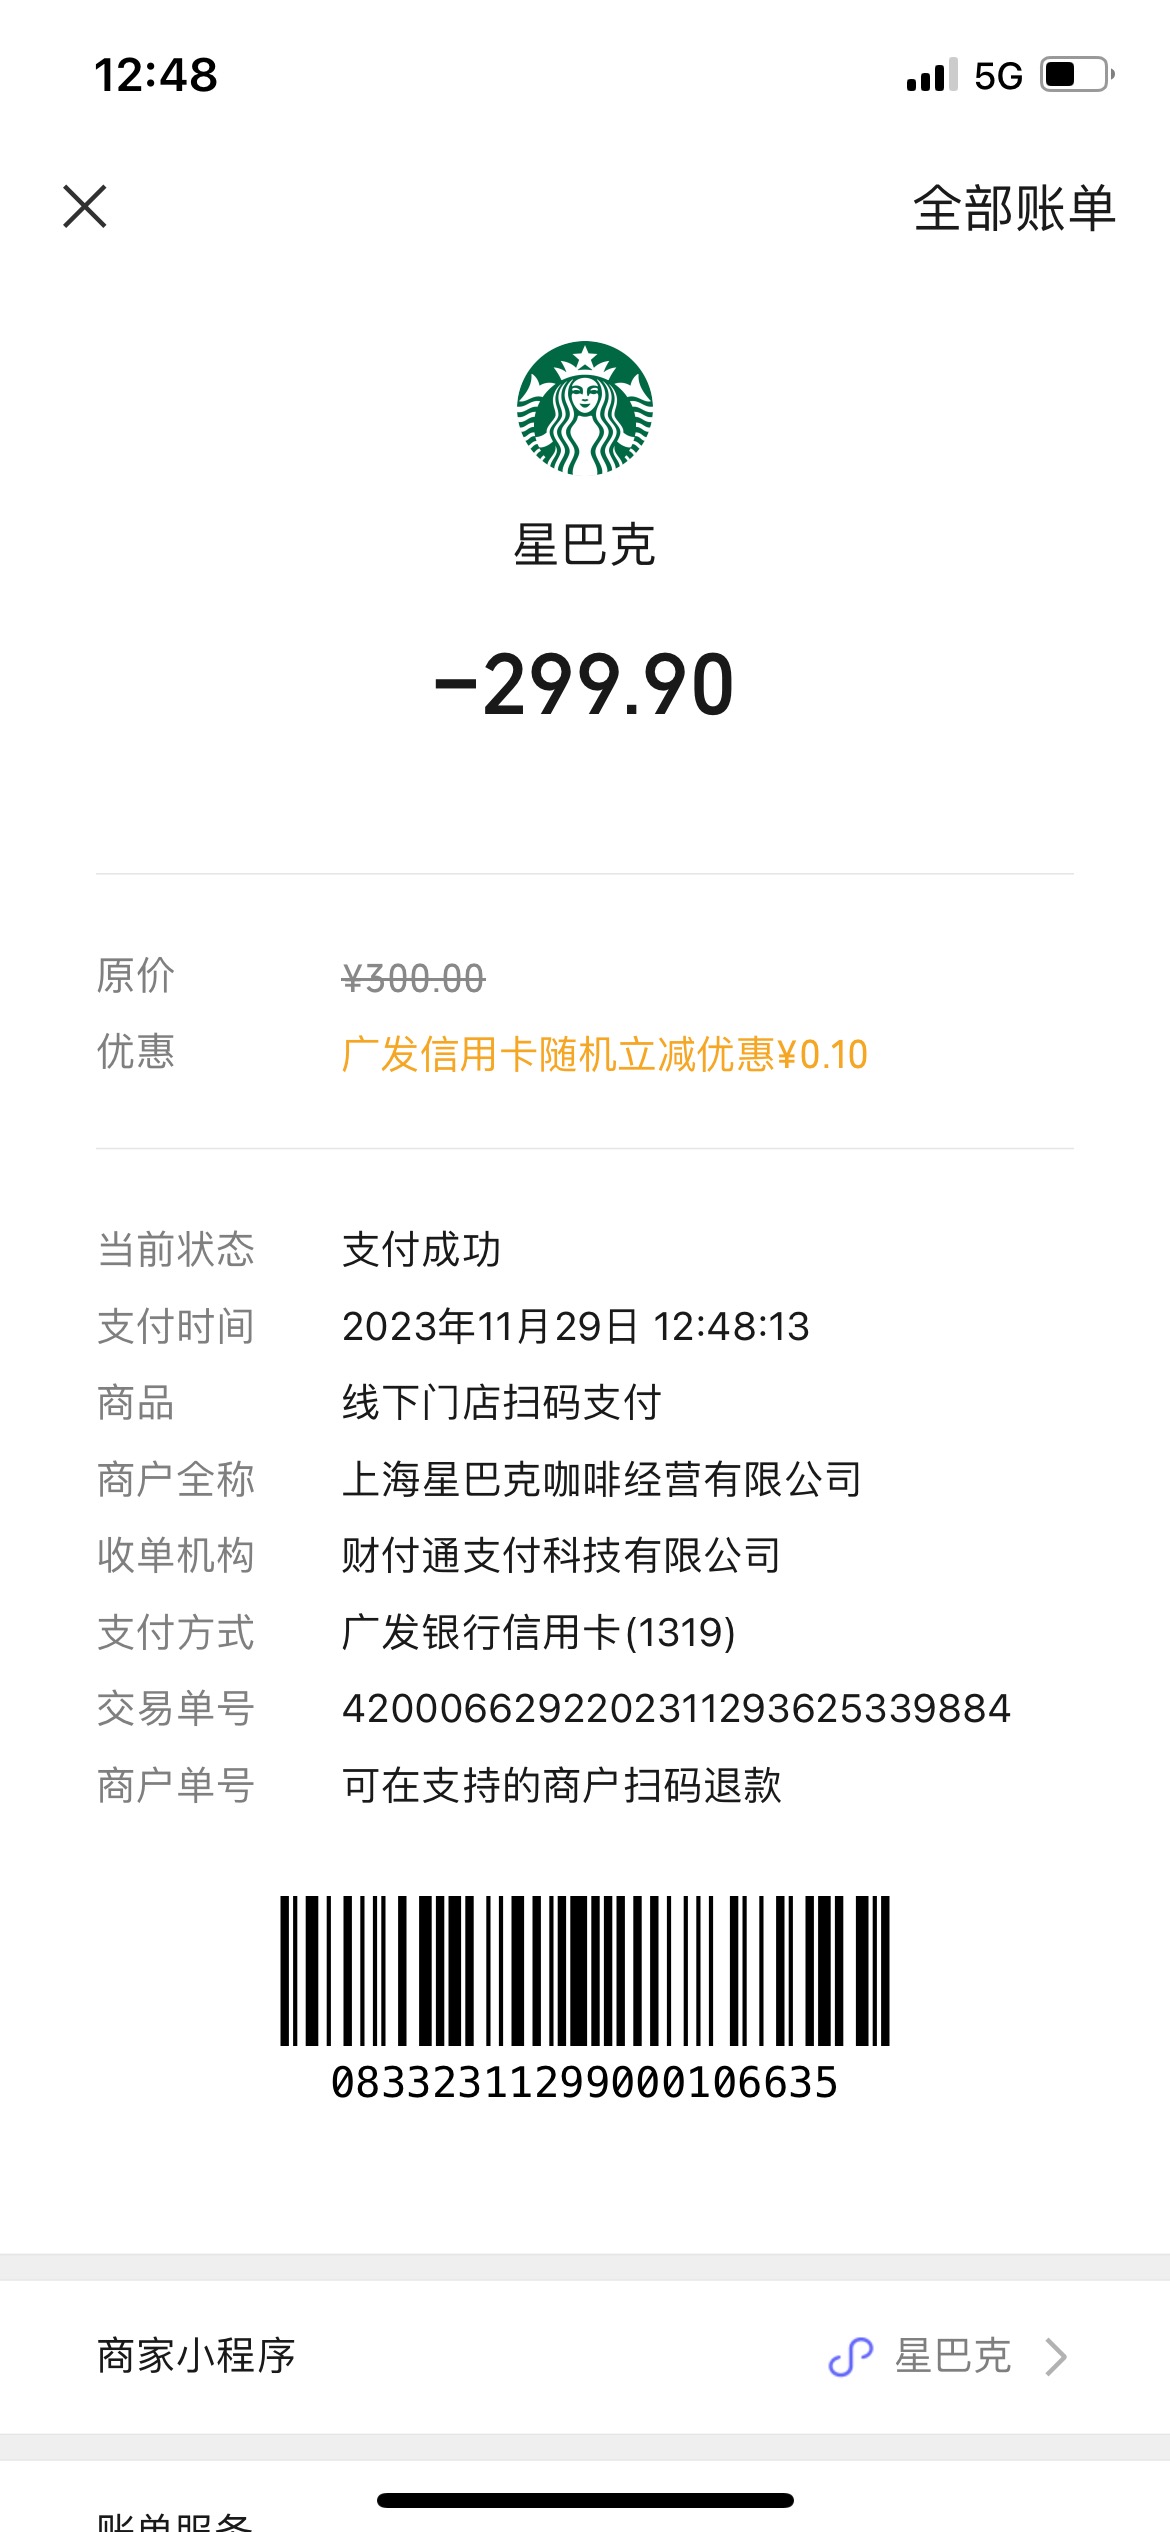
Task: Tap the 星巴克 merchant name
Action: [585, 545]
